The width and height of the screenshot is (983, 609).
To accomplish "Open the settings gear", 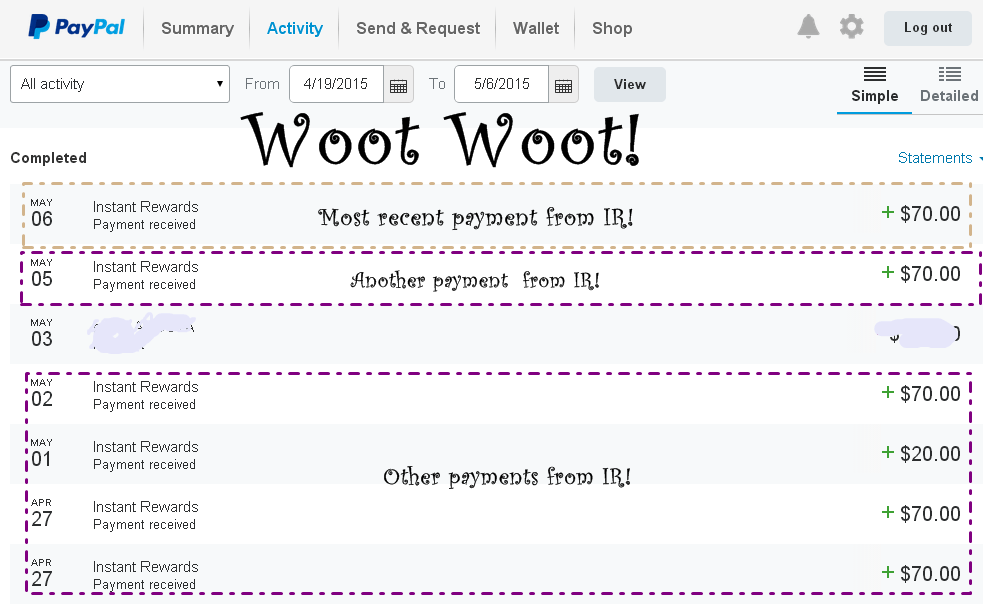I will (851, 27).
